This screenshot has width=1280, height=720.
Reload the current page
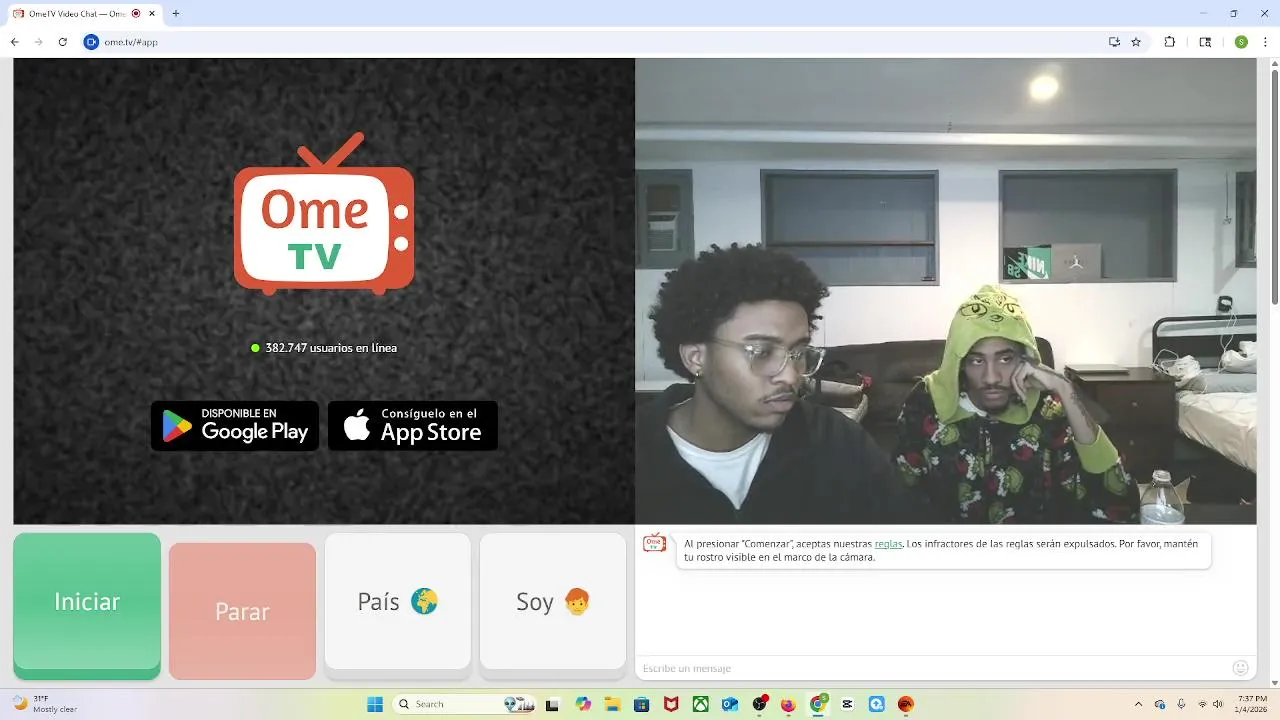(x=62, y=42)
